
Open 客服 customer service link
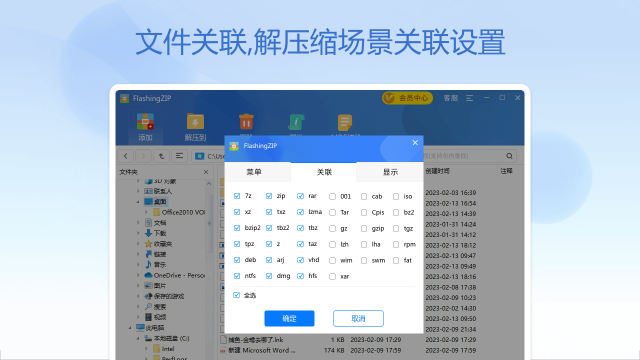[451, 98]
